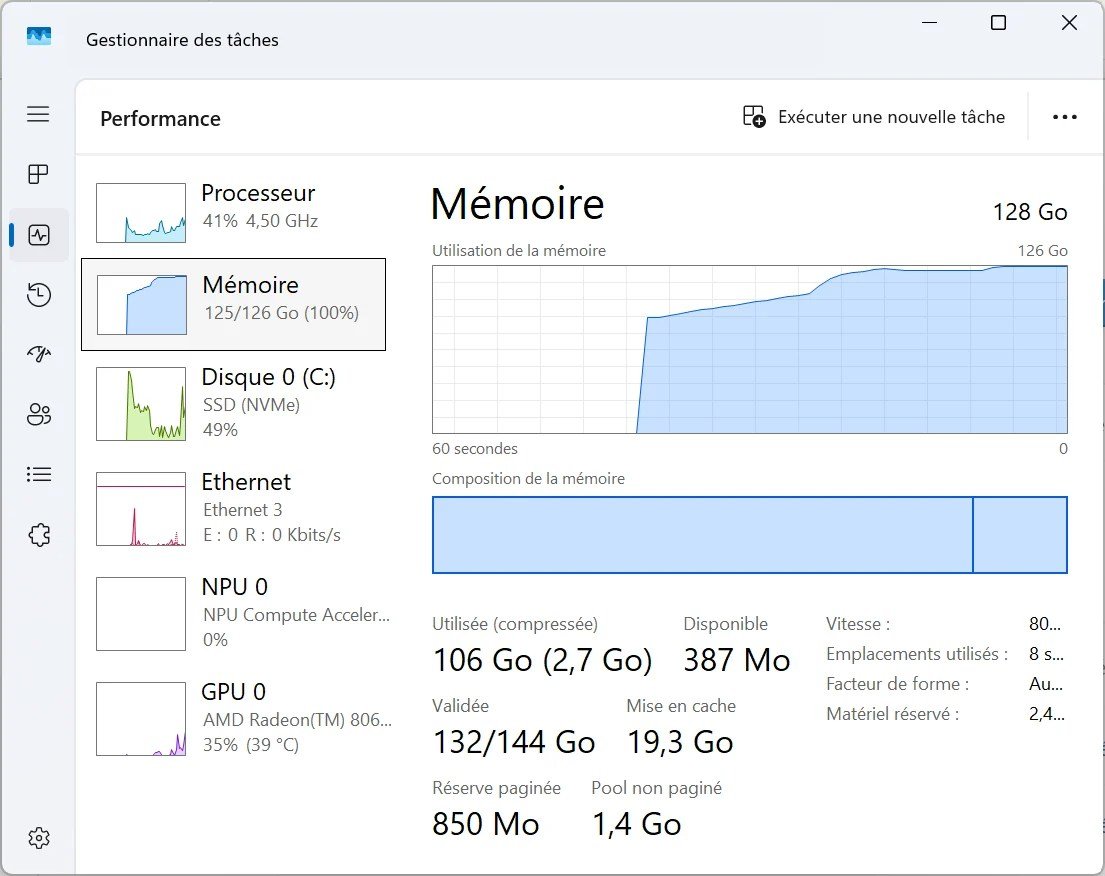1105x876 pixels.
Task: Click the Vitesse label
Action: coord(858,624)
